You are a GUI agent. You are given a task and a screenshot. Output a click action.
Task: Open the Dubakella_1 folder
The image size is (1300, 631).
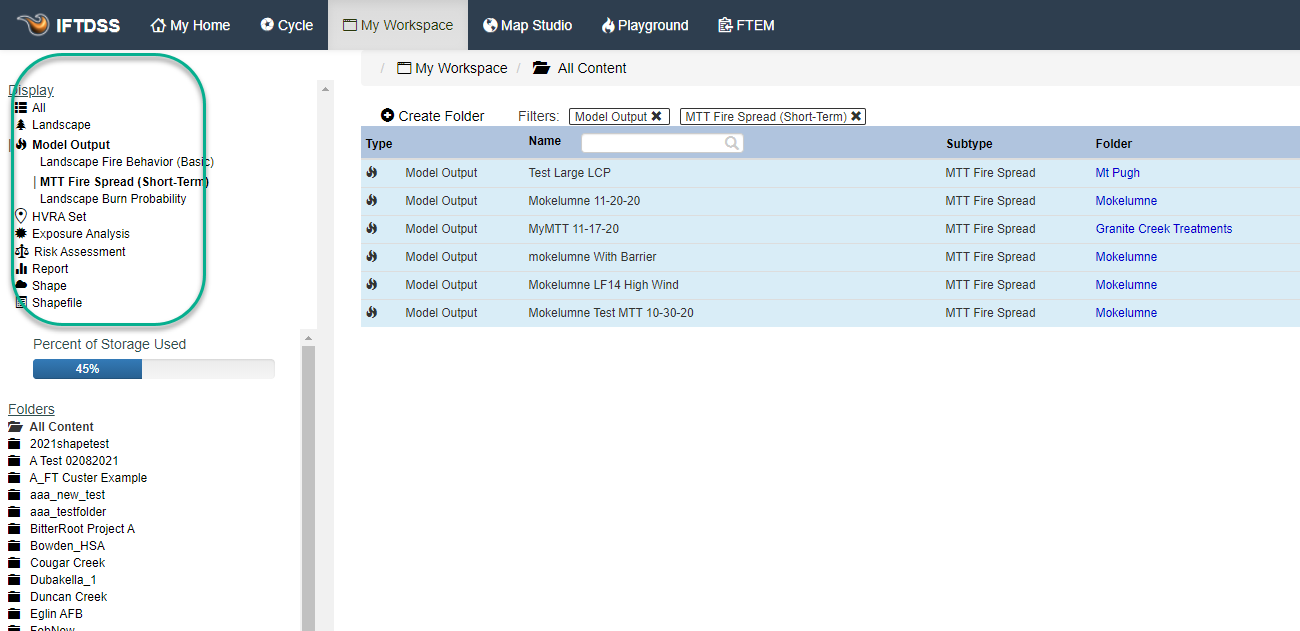[x=53, y=580]
